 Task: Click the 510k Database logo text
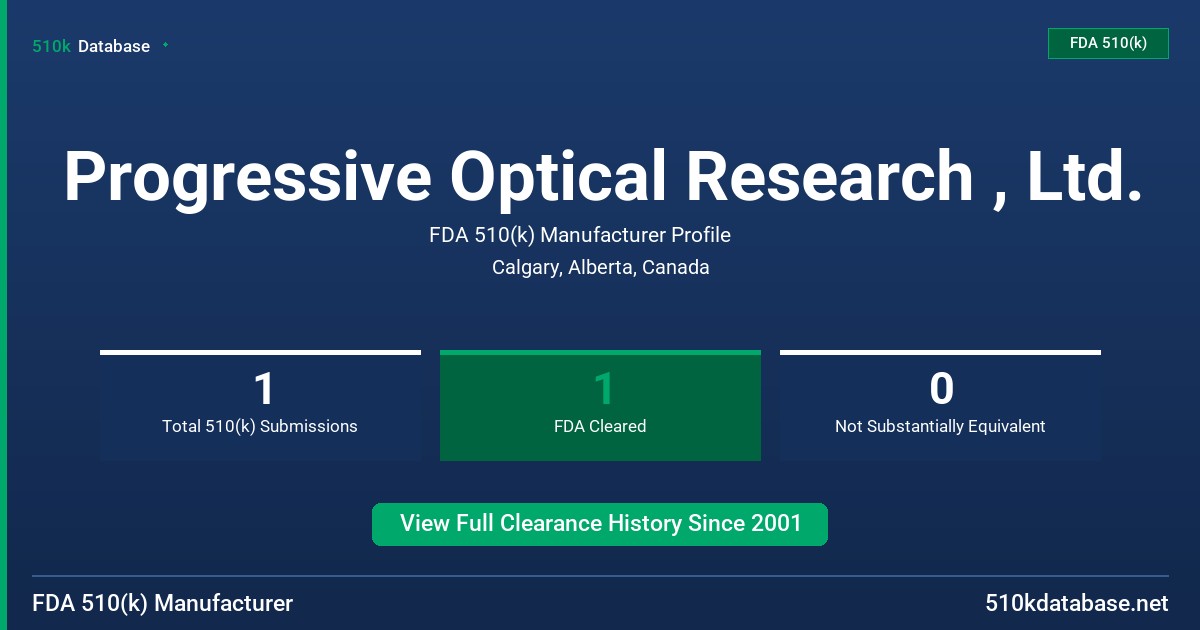point(91,46)
